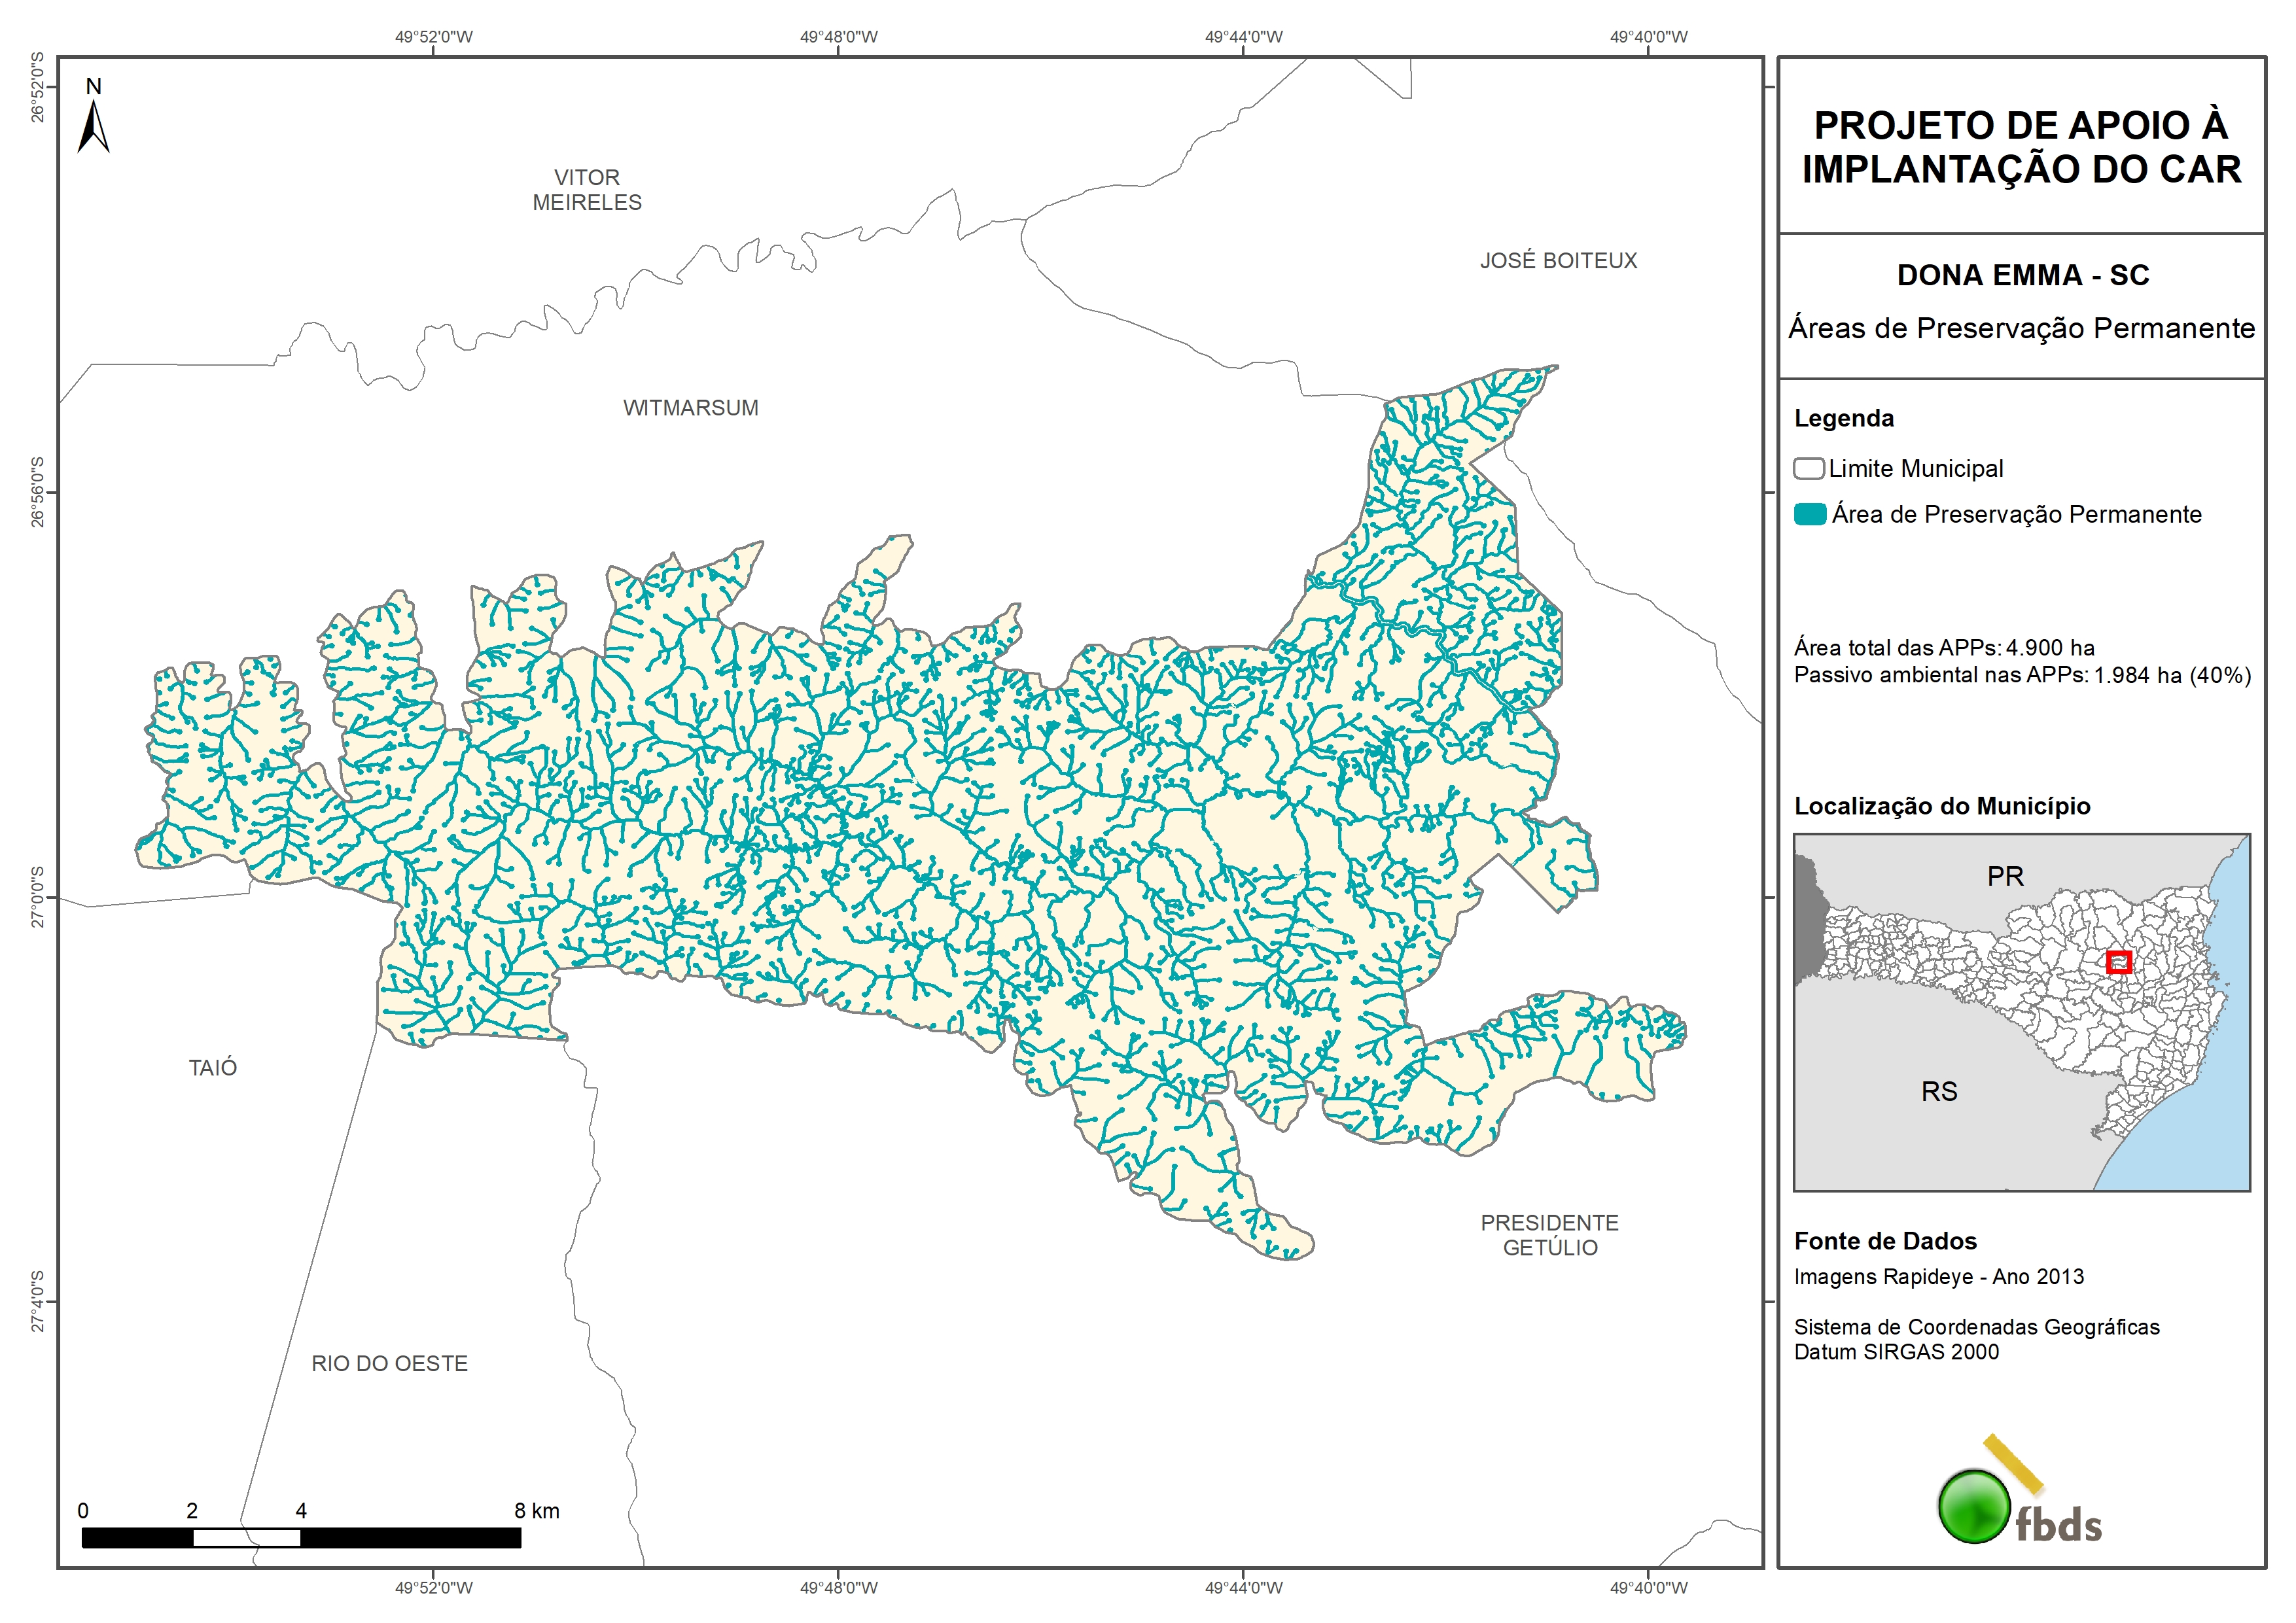Click the TAIÓ municipality label

[x=213, y=1068]
